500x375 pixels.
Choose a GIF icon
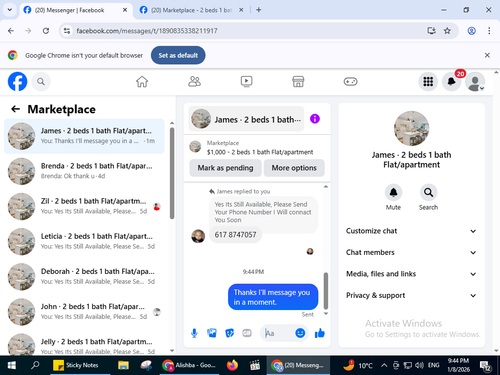coord(247,333)
